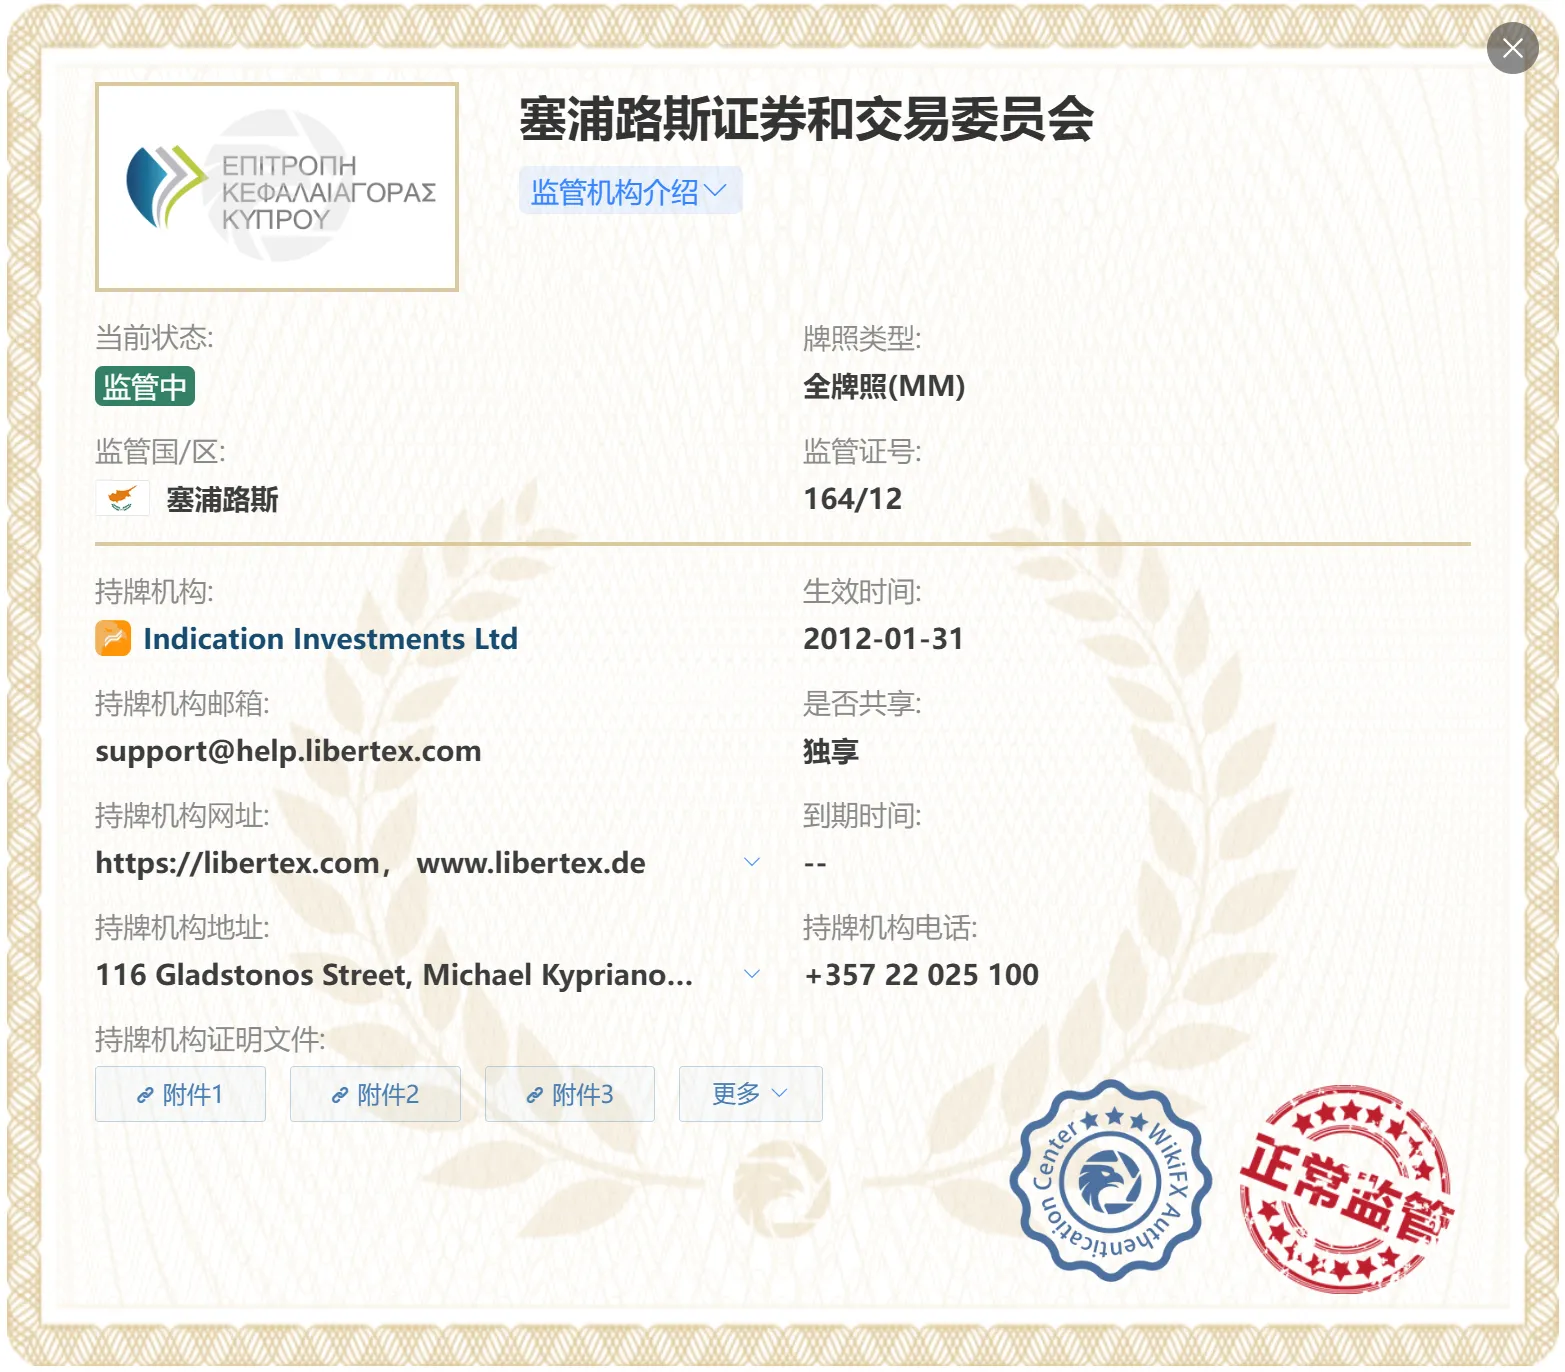Click the license number 164/12
Image resolution: width=1565 pixels, height=1372 pixels.
853,499
